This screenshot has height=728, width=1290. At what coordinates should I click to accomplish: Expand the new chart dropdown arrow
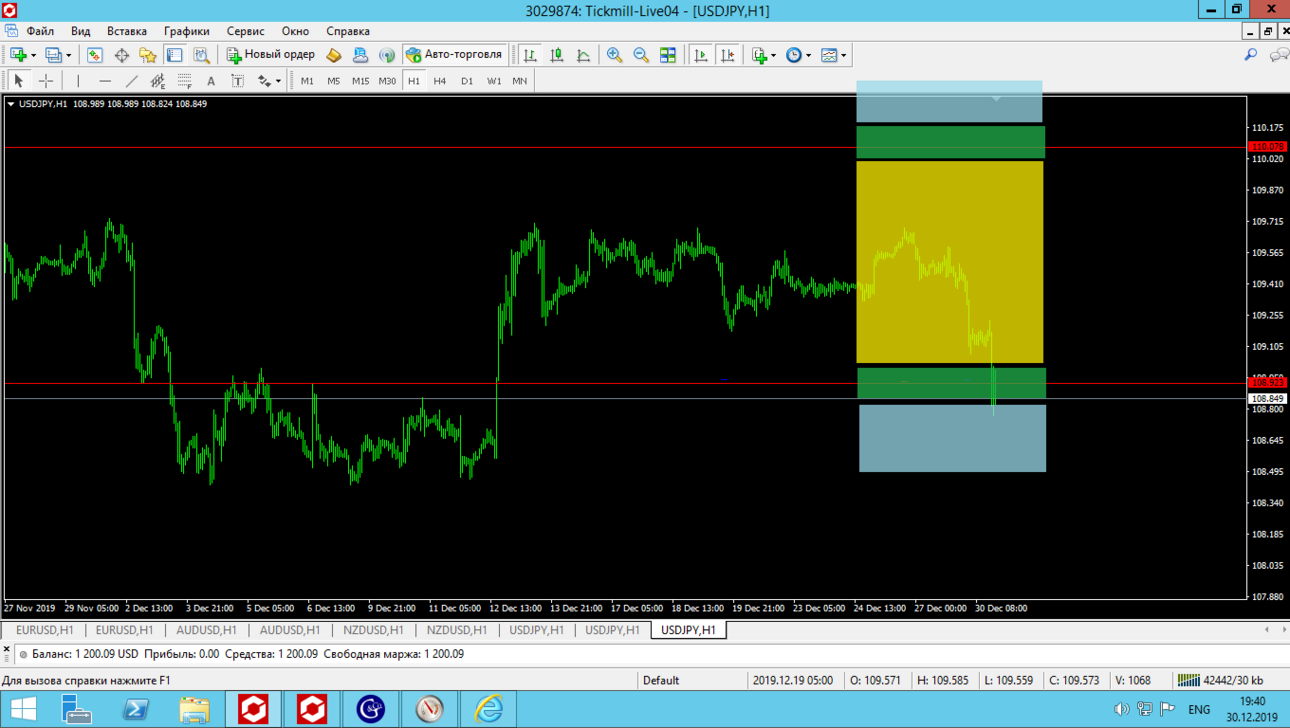pyautogui.click(x=34, y=56)
